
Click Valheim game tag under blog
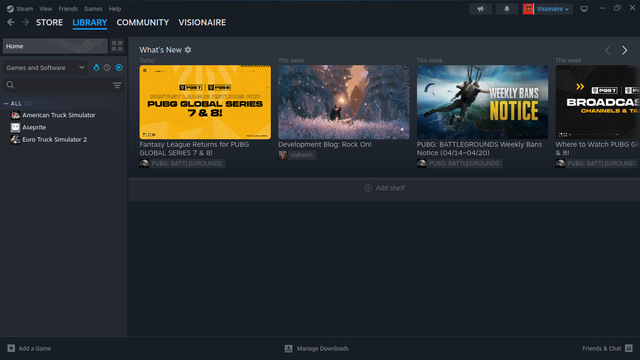302,155
